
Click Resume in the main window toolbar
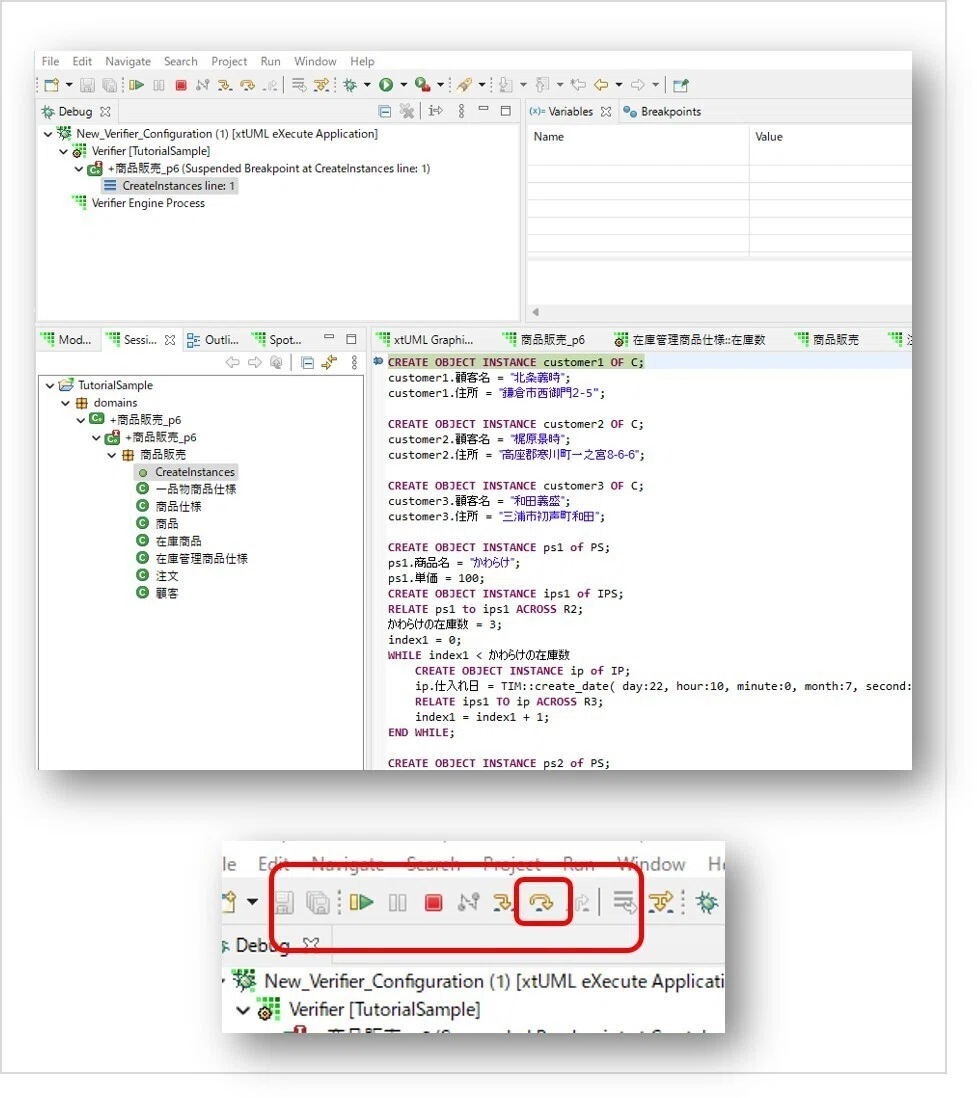click(x=137, y=85)
